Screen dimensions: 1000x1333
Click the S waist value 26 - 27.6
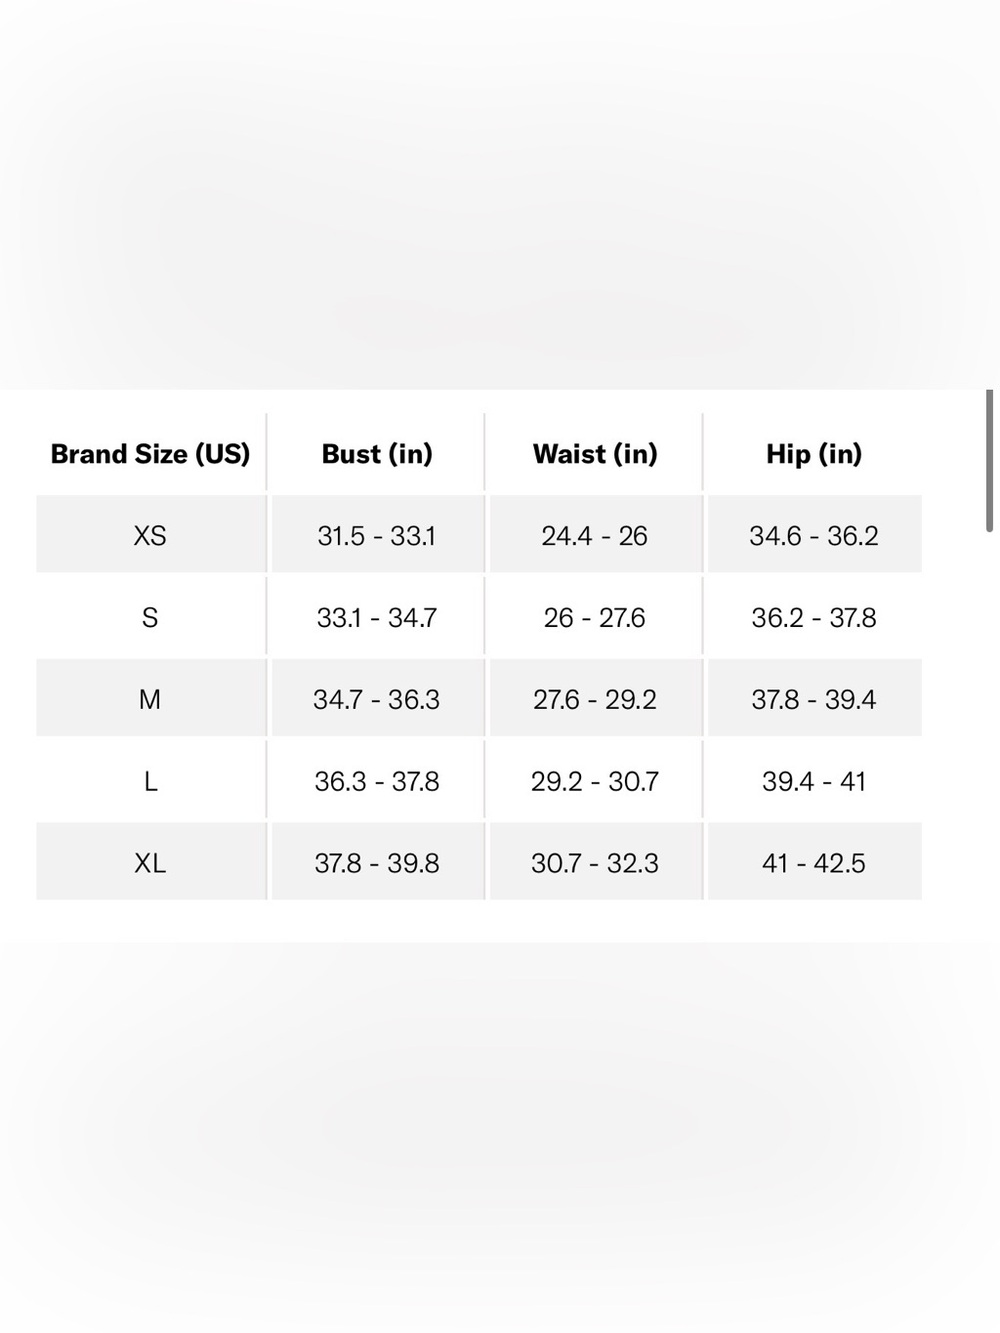point(595,618)
